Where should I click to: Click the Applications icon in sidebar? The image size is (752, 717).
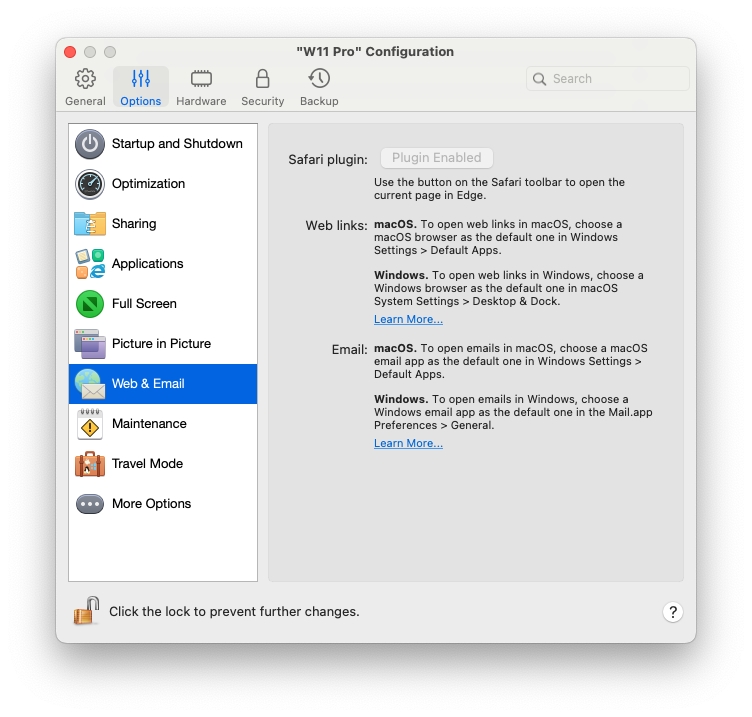click(90, 264)
